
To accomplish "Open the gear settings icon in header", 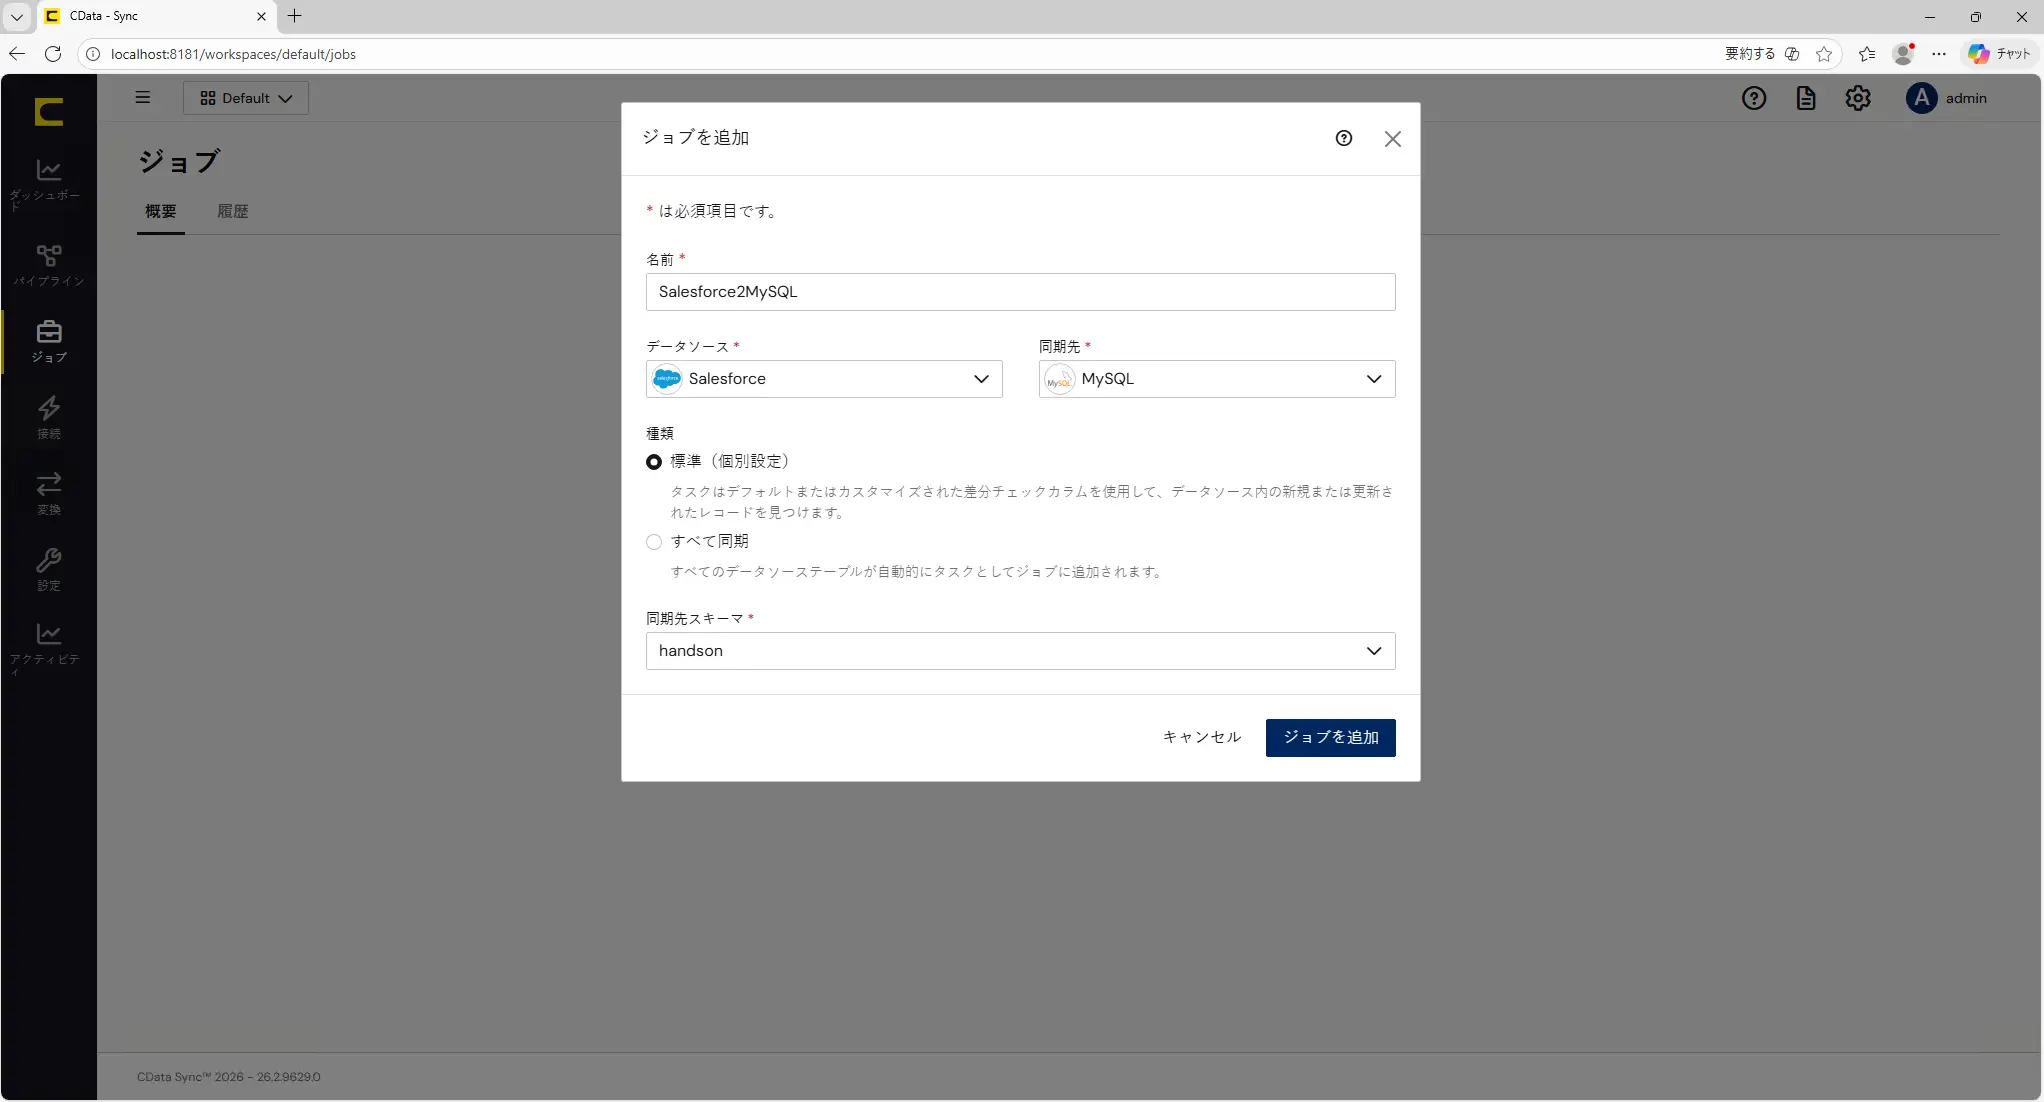I will [x=1858, y=98].
